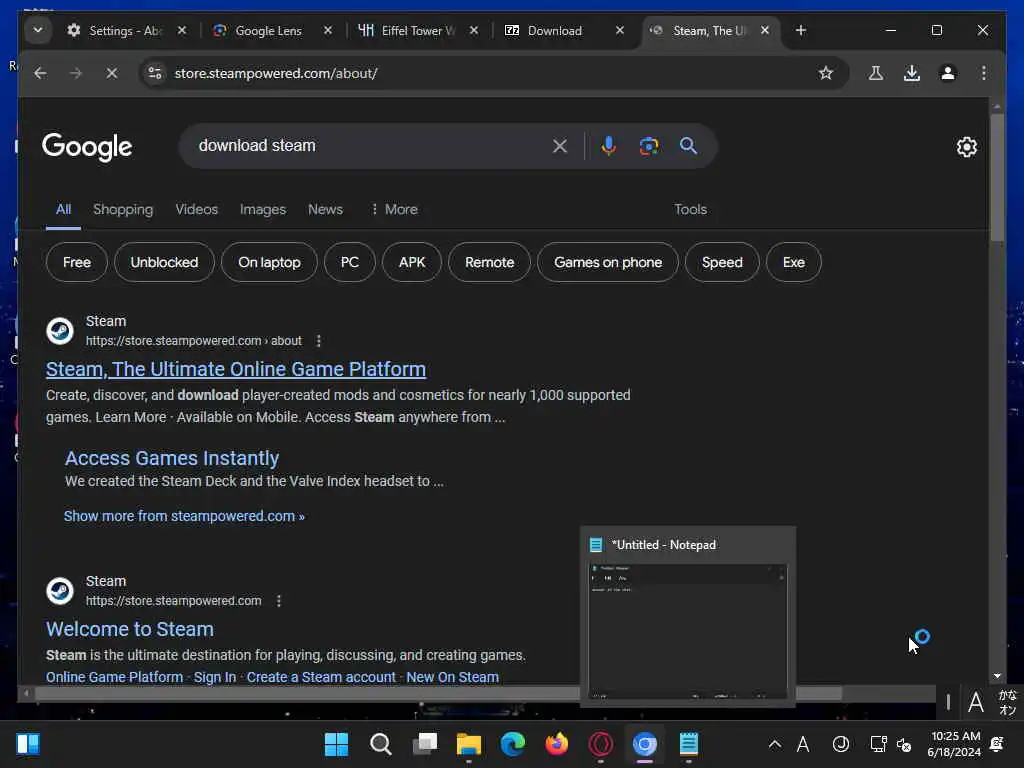Close the Google Lens tab
Image resolution: width=1024 pixels, height=768 pixels.
(328, 30)
